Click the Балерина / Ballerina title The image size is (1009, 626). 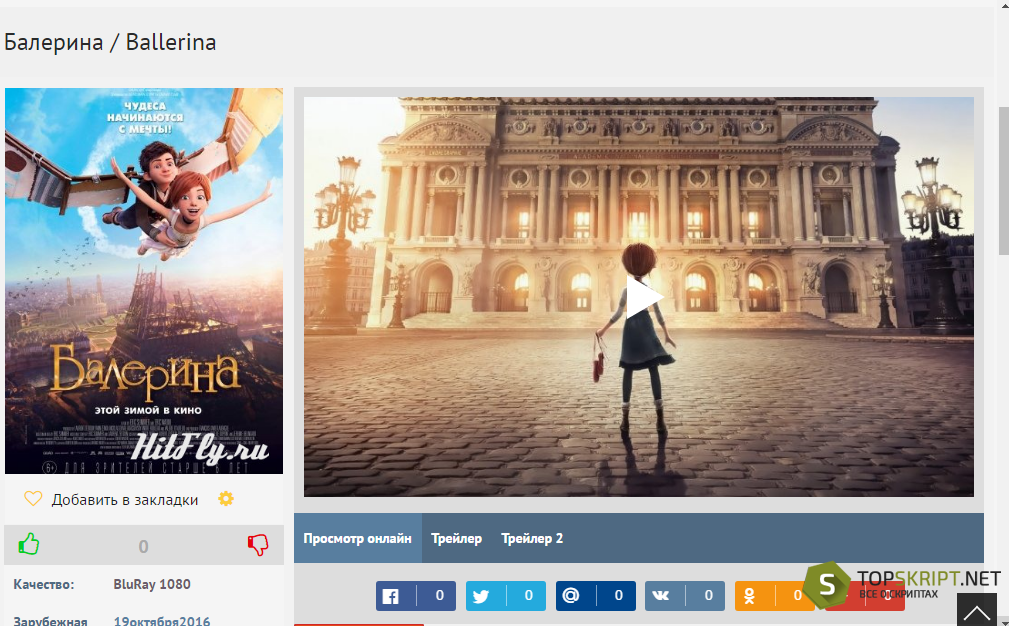(110, 42)
